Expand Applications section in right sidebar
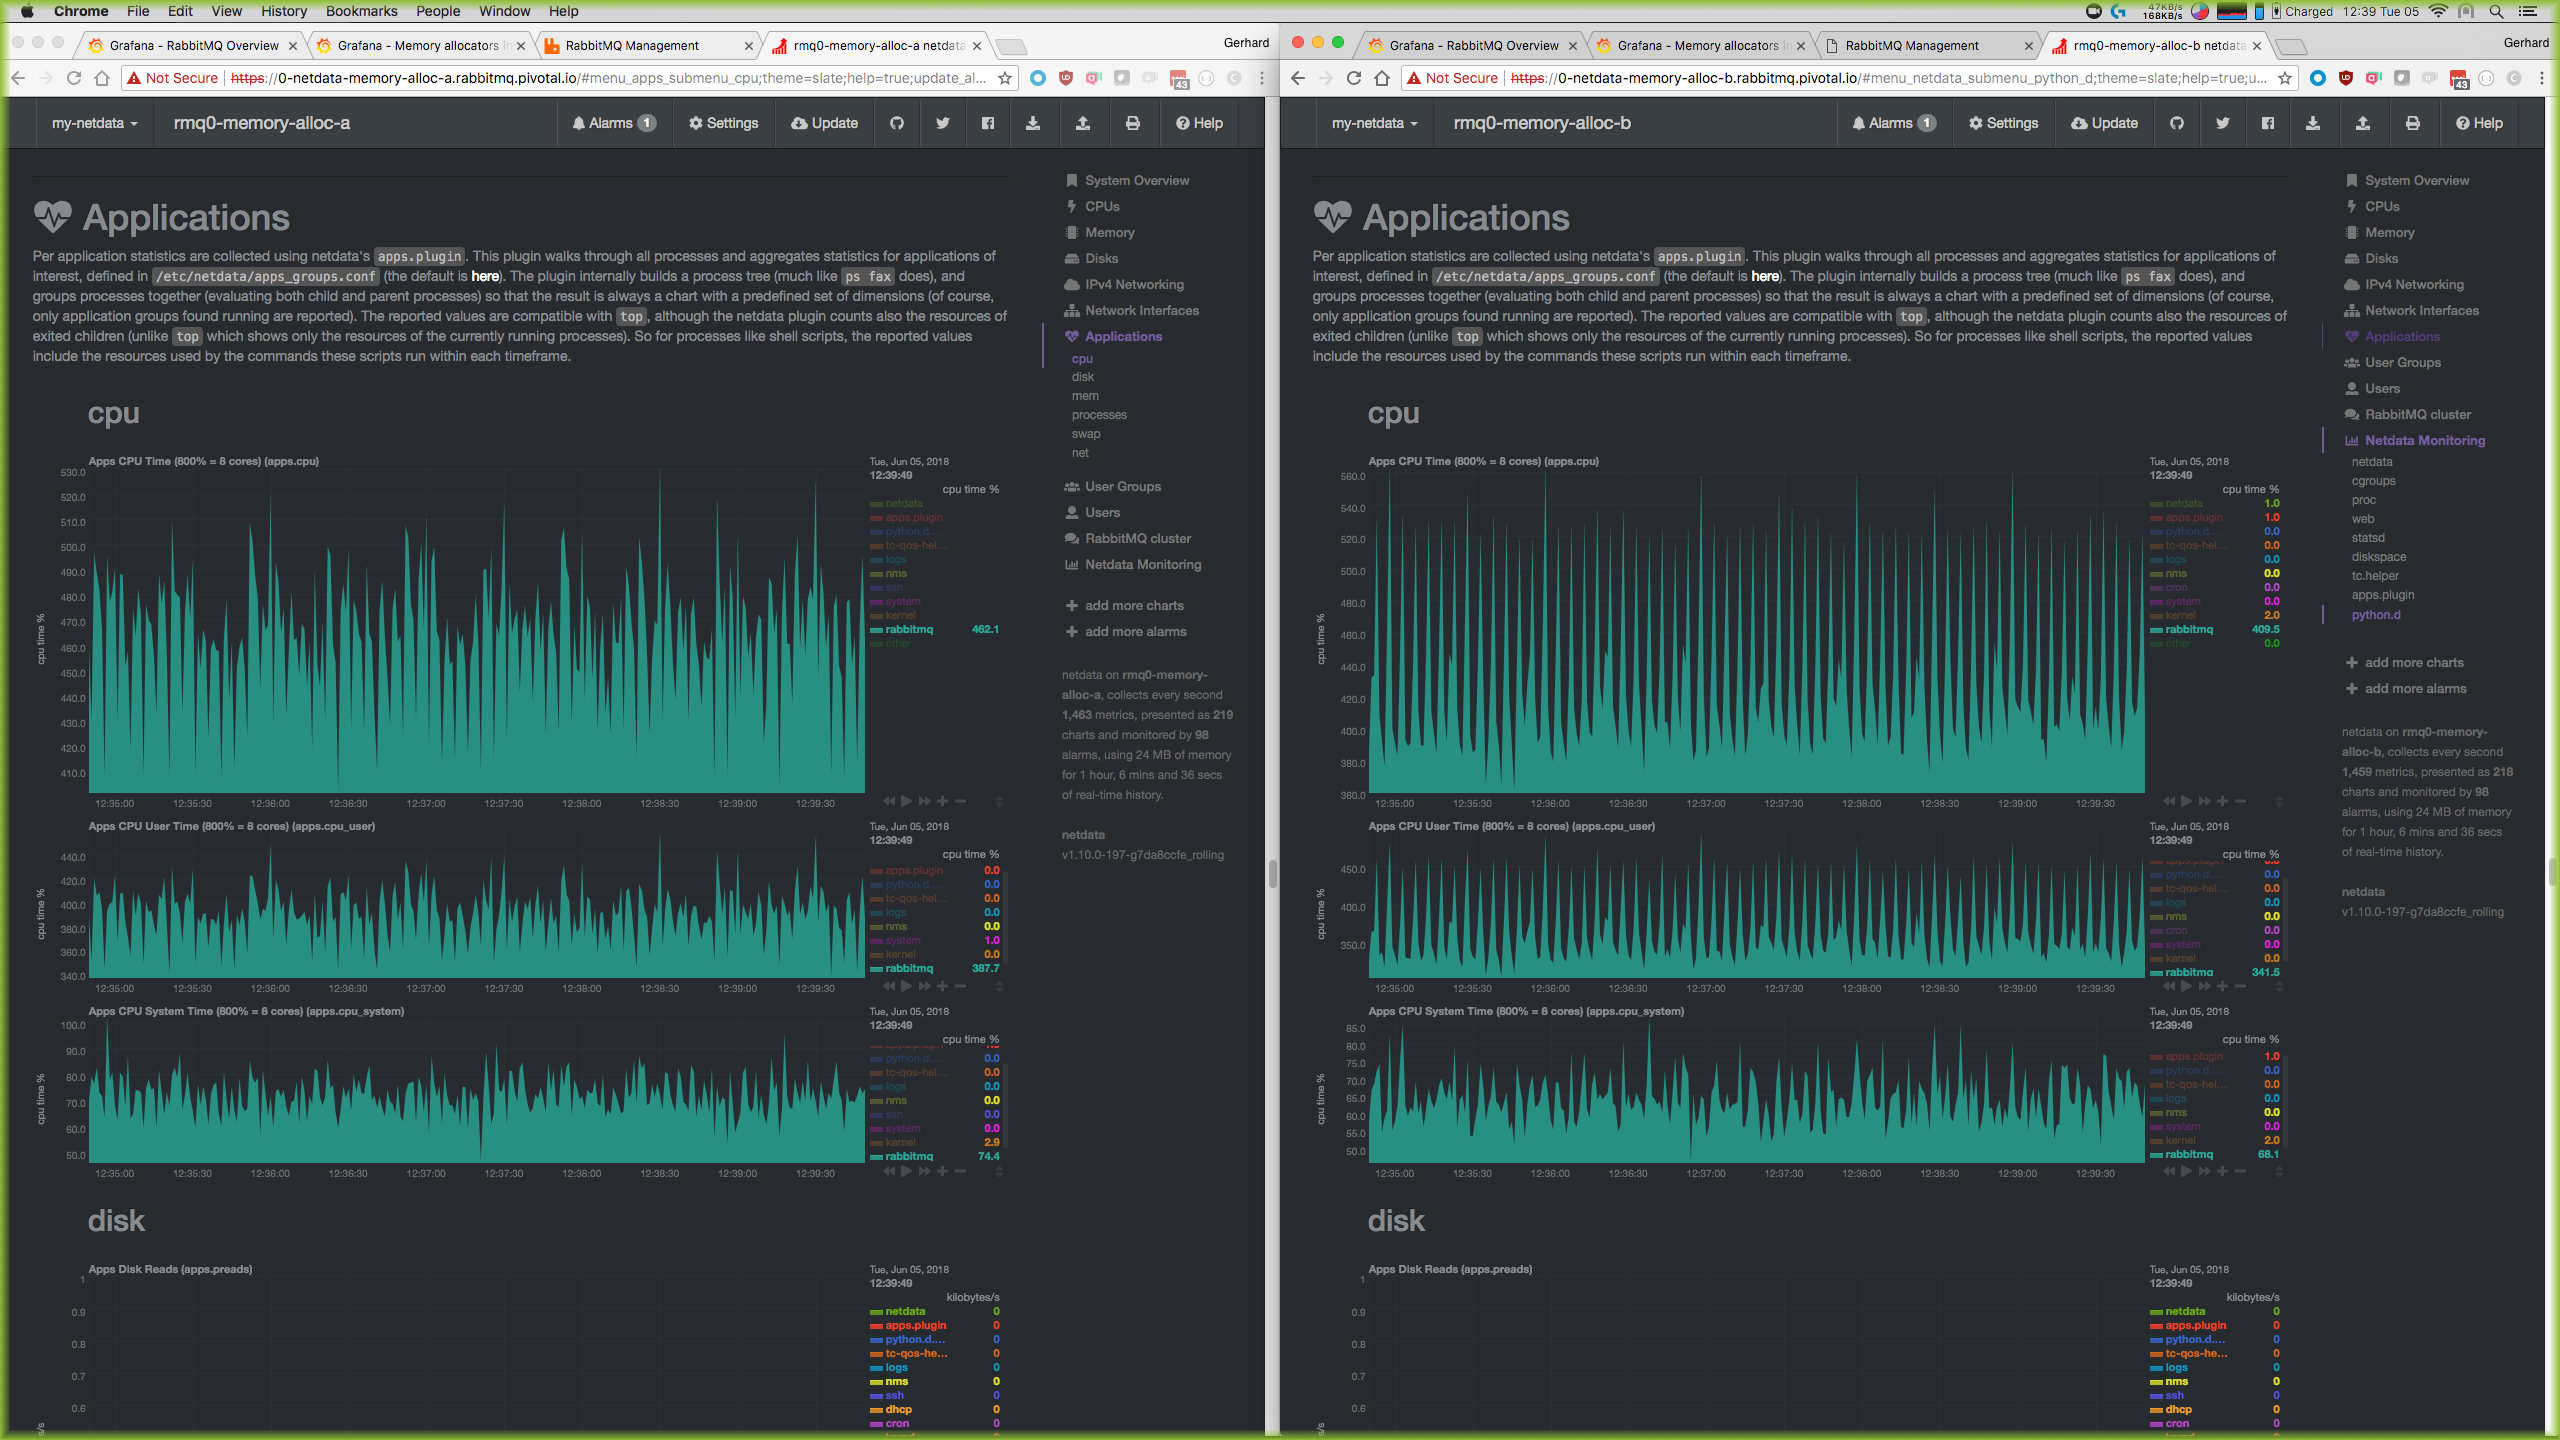This screenshot has width=2560, height=1440. point(2402,336)
